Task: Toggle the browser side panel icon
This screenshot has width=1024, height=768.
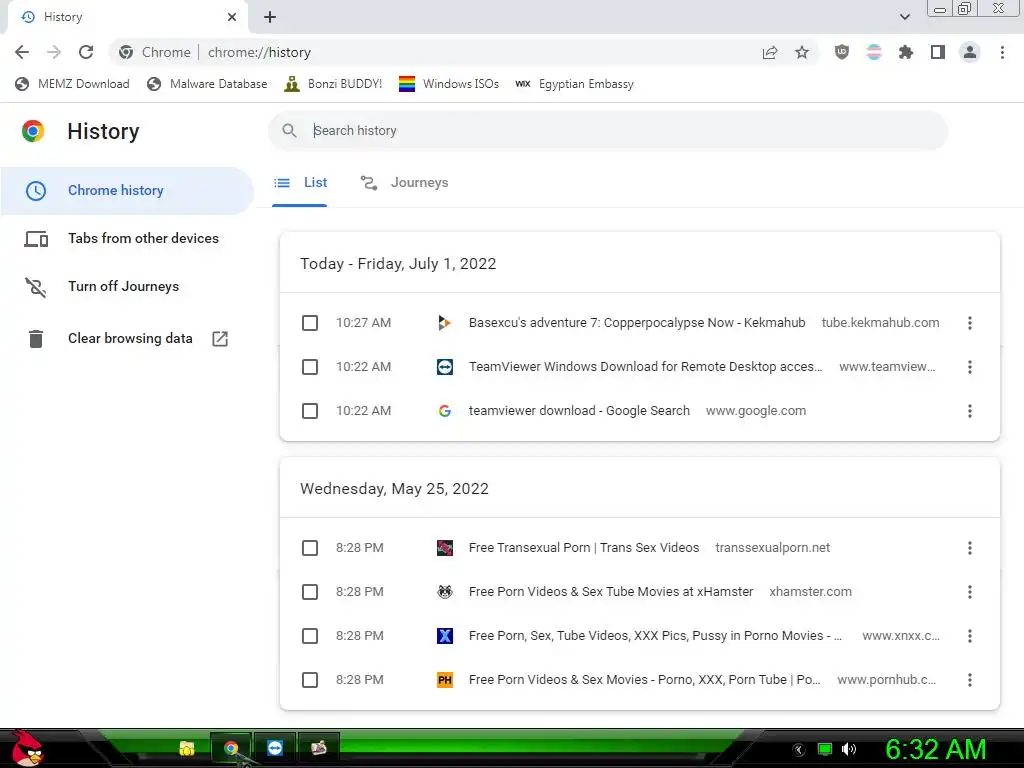Action: coord(938,52)
